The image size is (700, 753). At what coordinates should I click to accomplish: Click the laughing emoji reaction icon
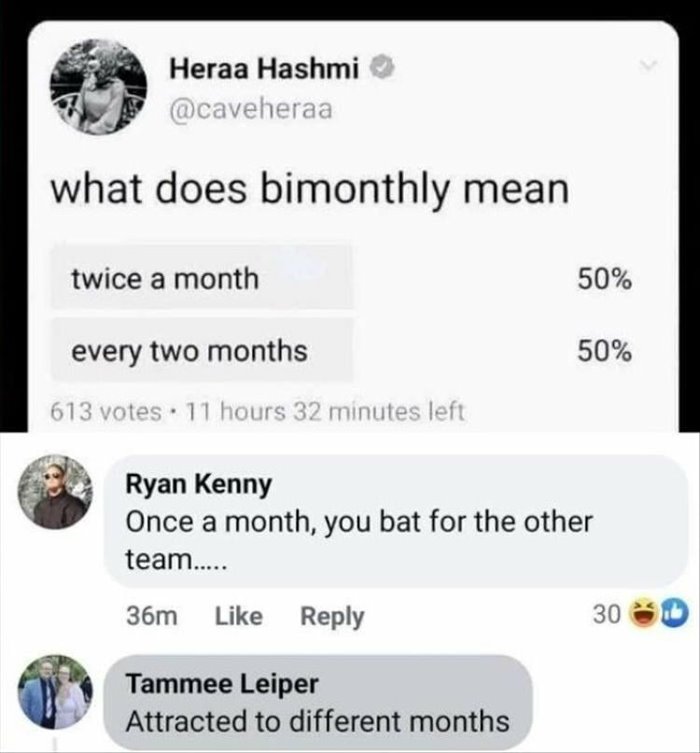[643, 610]
